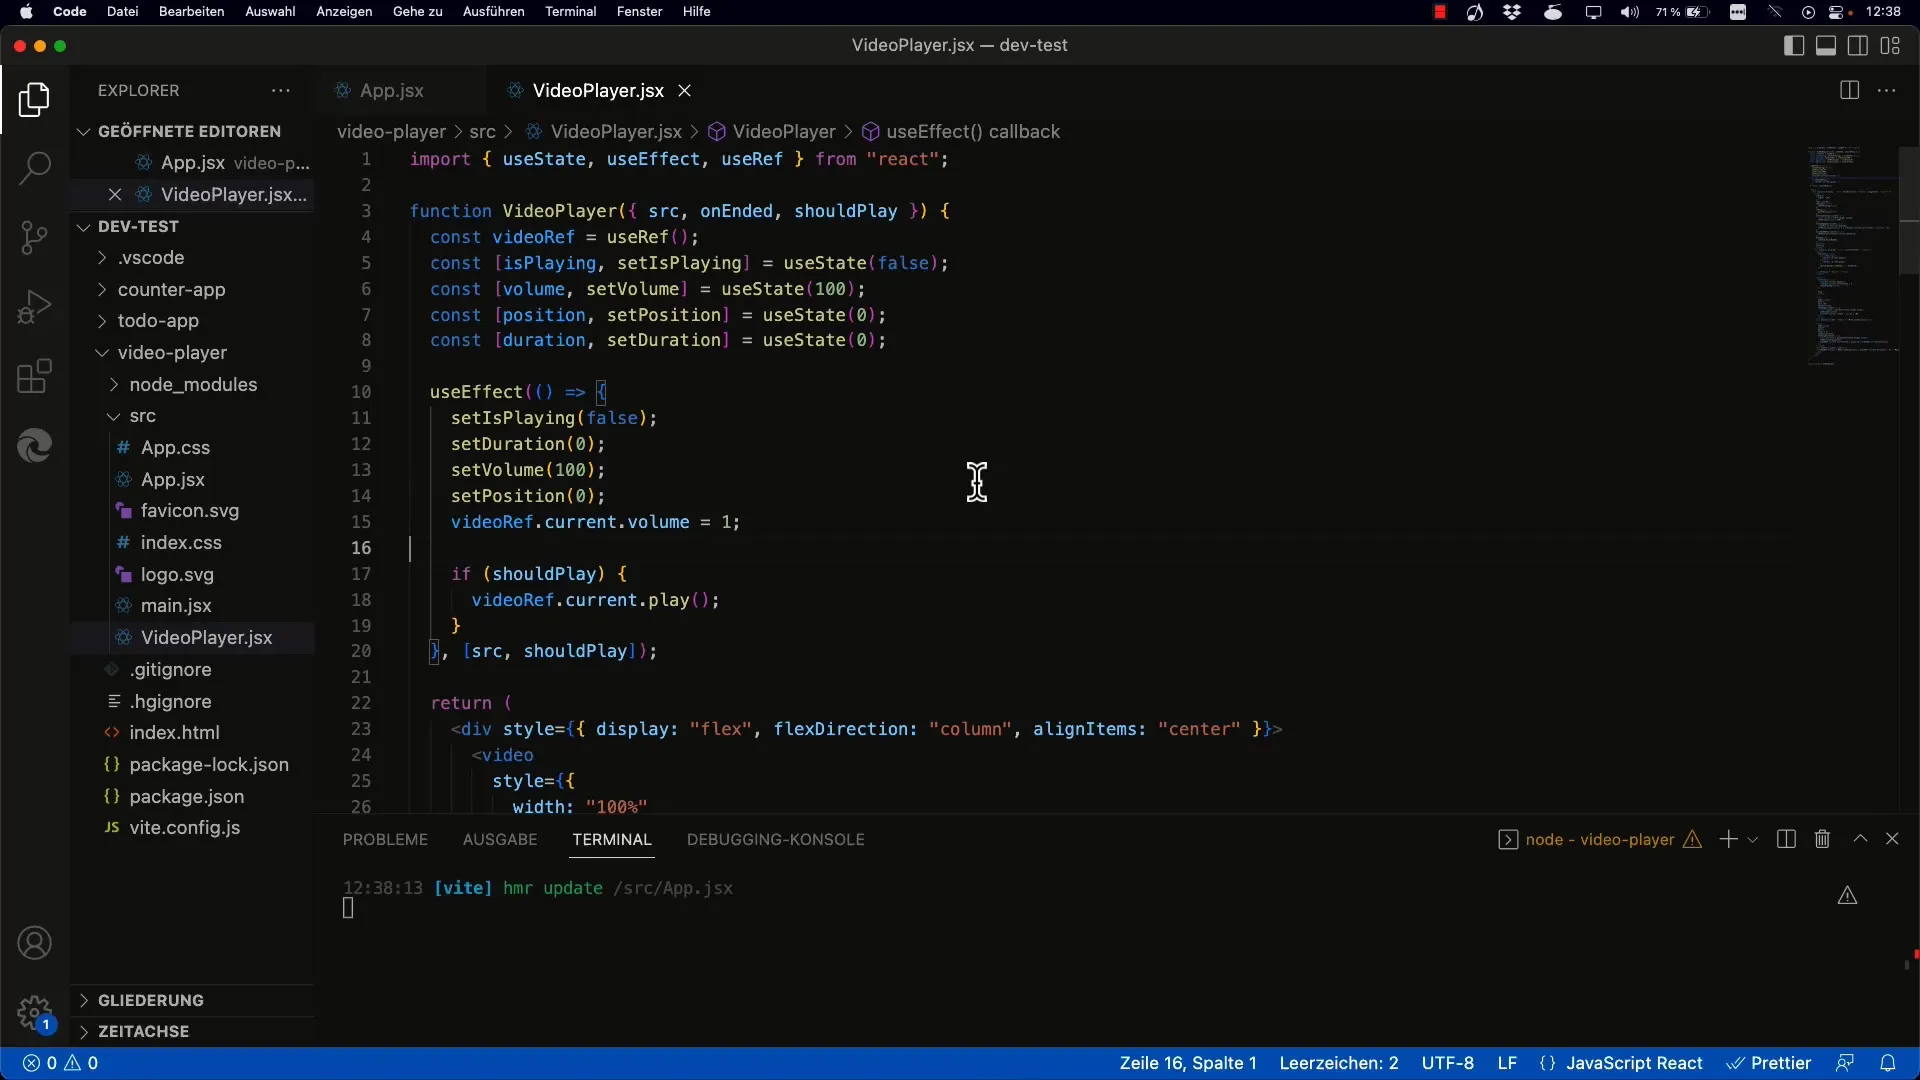Change encoding via UTF-8 status item
Image resolution: width=1920 pixels, height=1080 pixels.
point(1448,1063)
